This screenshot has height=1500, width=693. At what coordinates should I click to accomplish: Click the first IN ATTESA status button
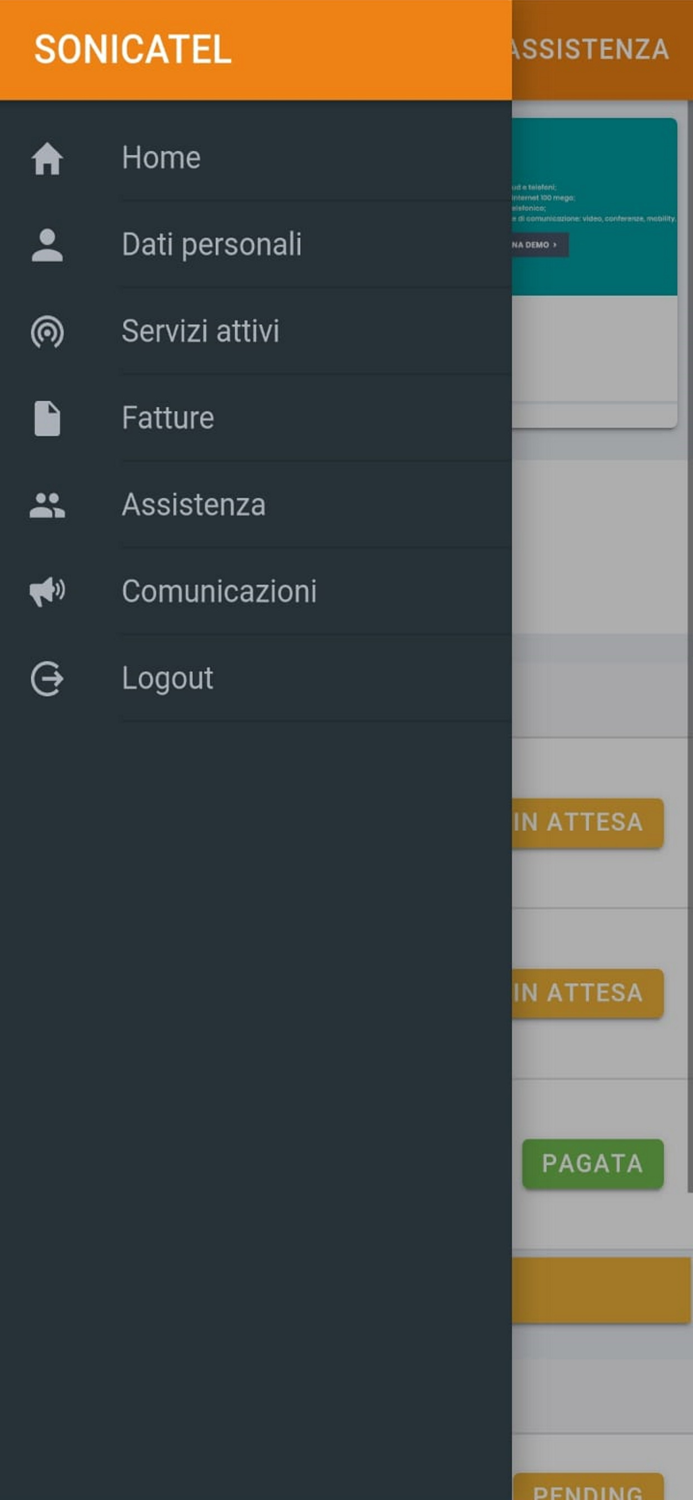coord(588,823)
